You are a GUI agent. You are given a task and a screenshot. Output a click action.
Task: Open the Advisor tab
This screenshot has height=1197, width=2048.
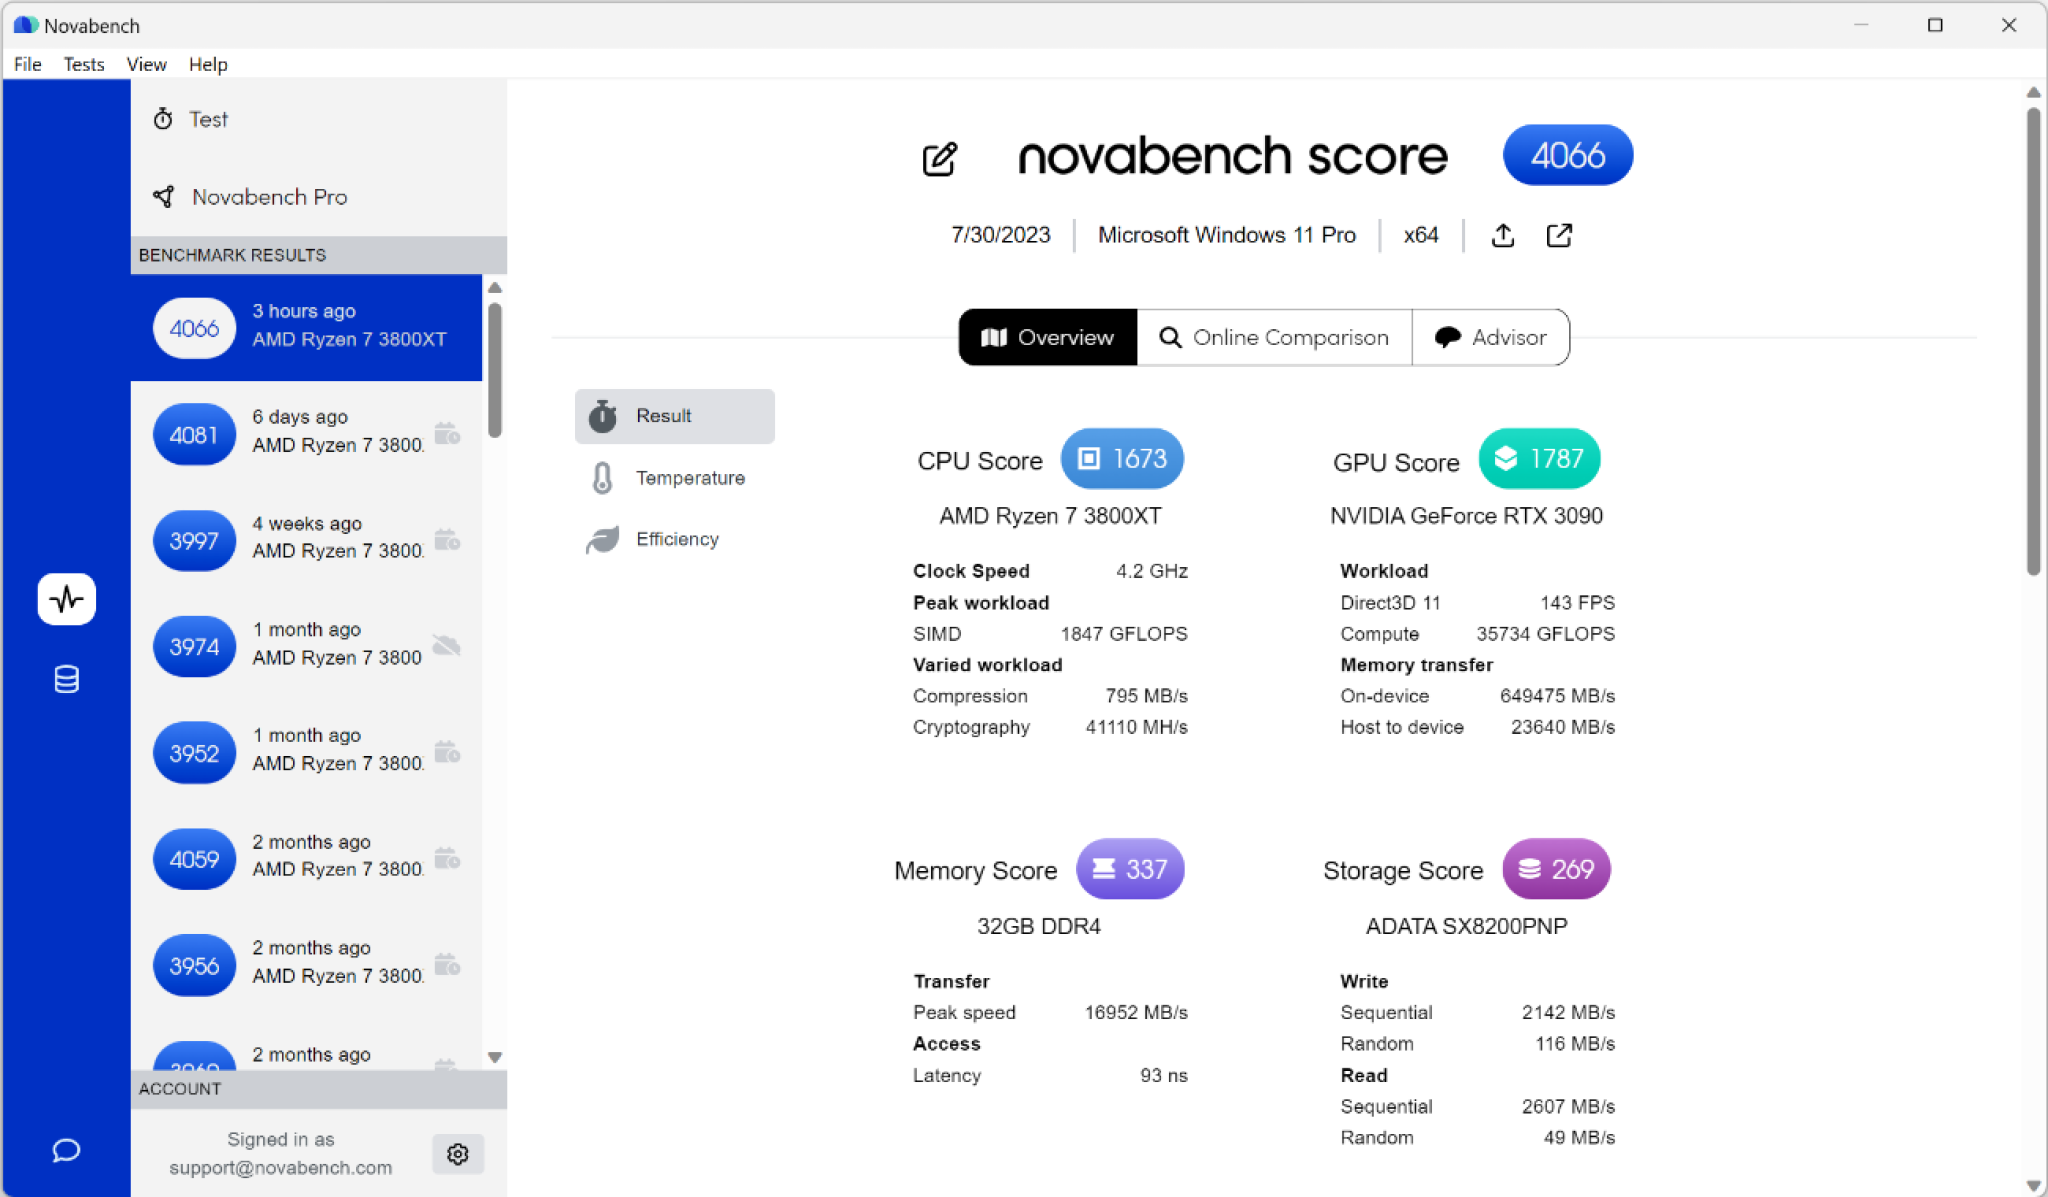point(1490,338)
